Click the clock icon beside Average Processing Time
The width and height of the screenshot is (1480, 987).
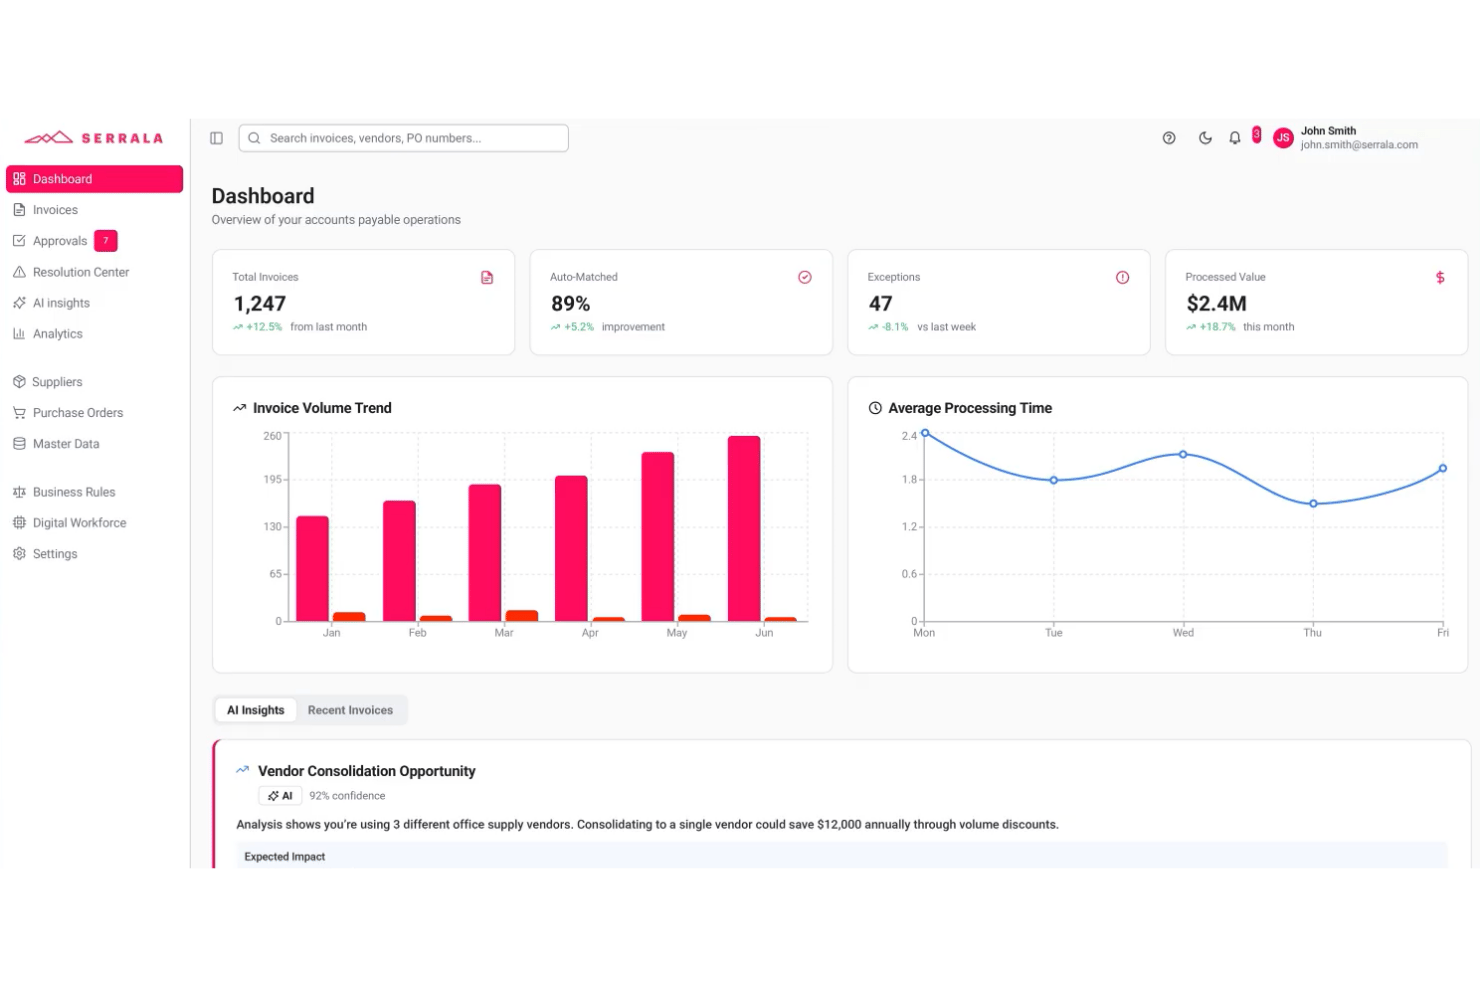[875, 408]
